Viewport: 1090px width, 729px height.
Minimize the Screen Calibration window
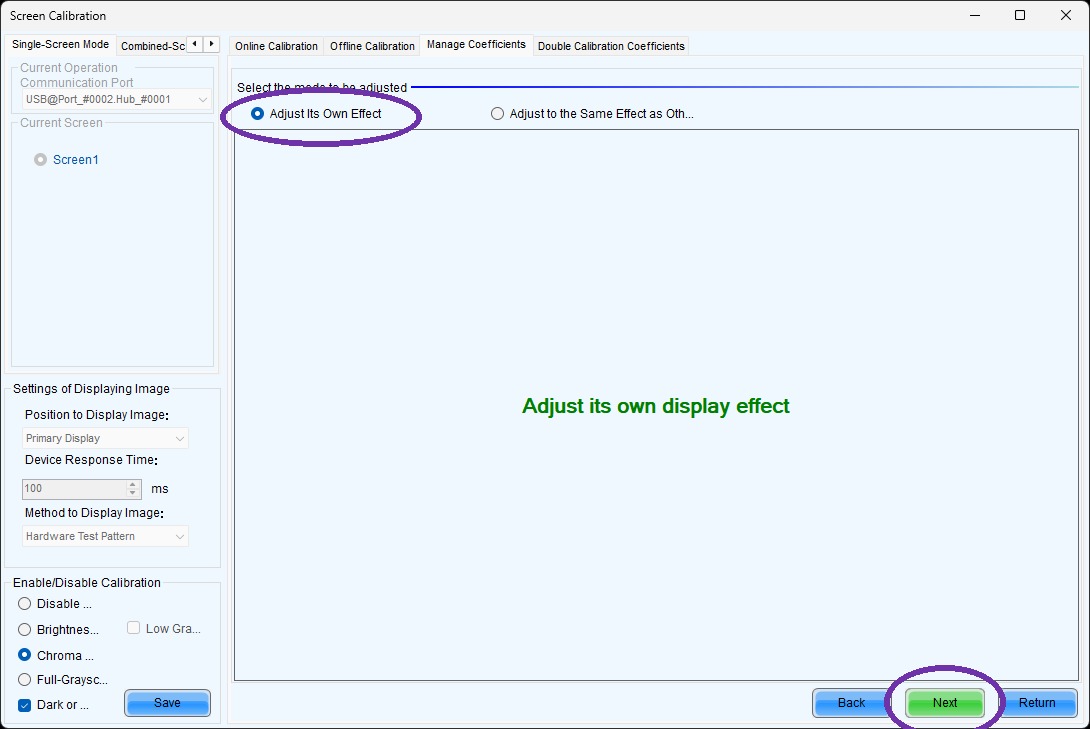pos(975,15)
